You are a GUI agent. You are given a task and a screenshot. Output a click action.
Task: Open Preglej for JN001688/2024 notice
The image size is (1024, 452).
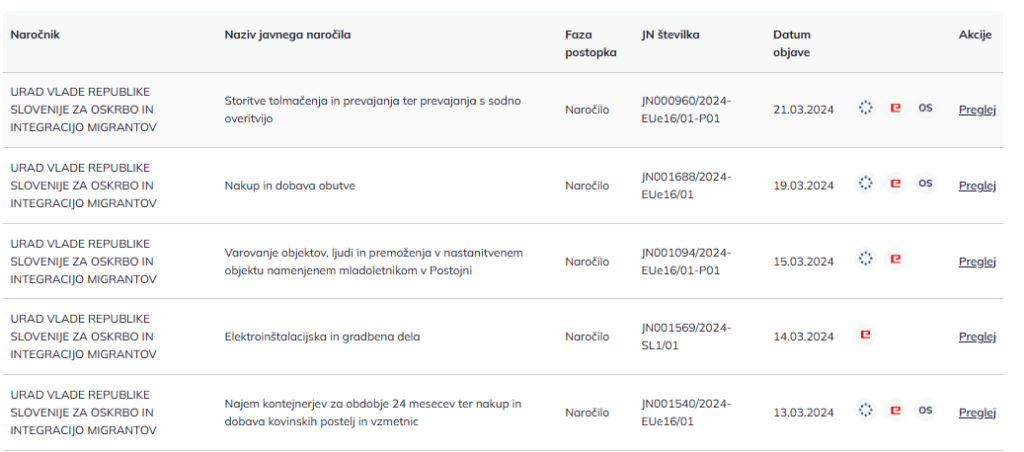tap(977, 186)
